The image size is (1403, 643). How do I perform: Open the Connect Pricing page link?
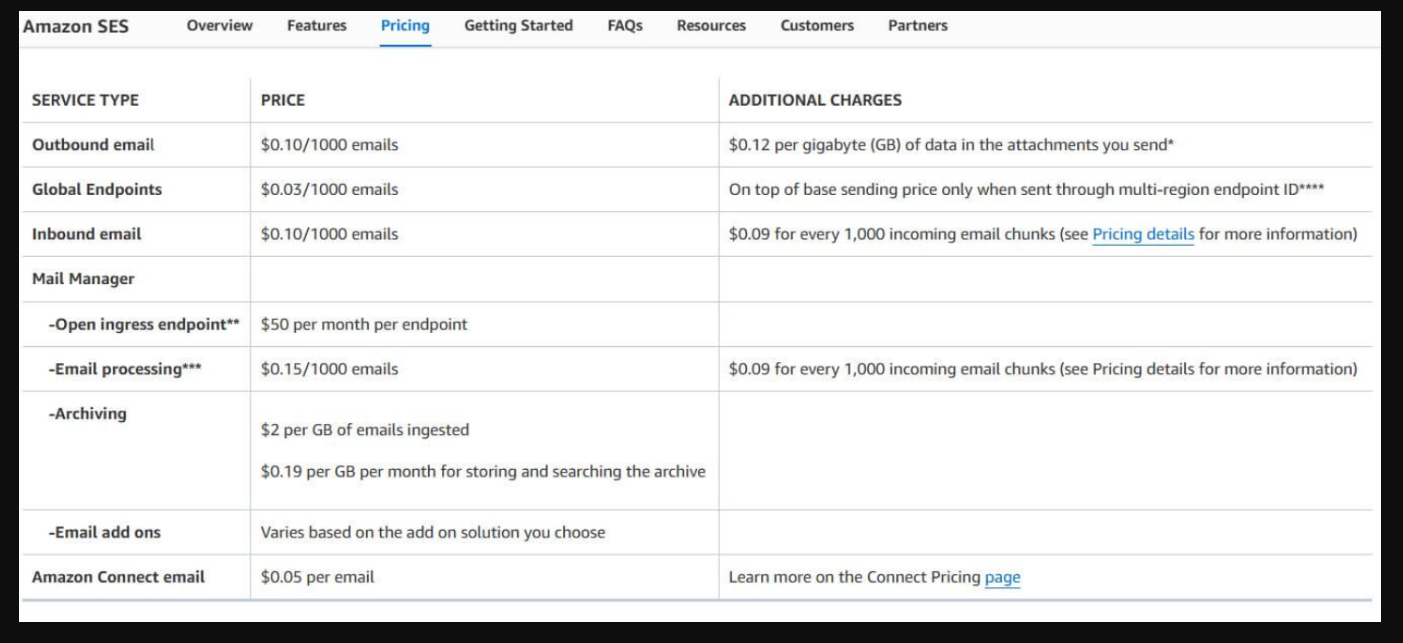coord(1002,577)
